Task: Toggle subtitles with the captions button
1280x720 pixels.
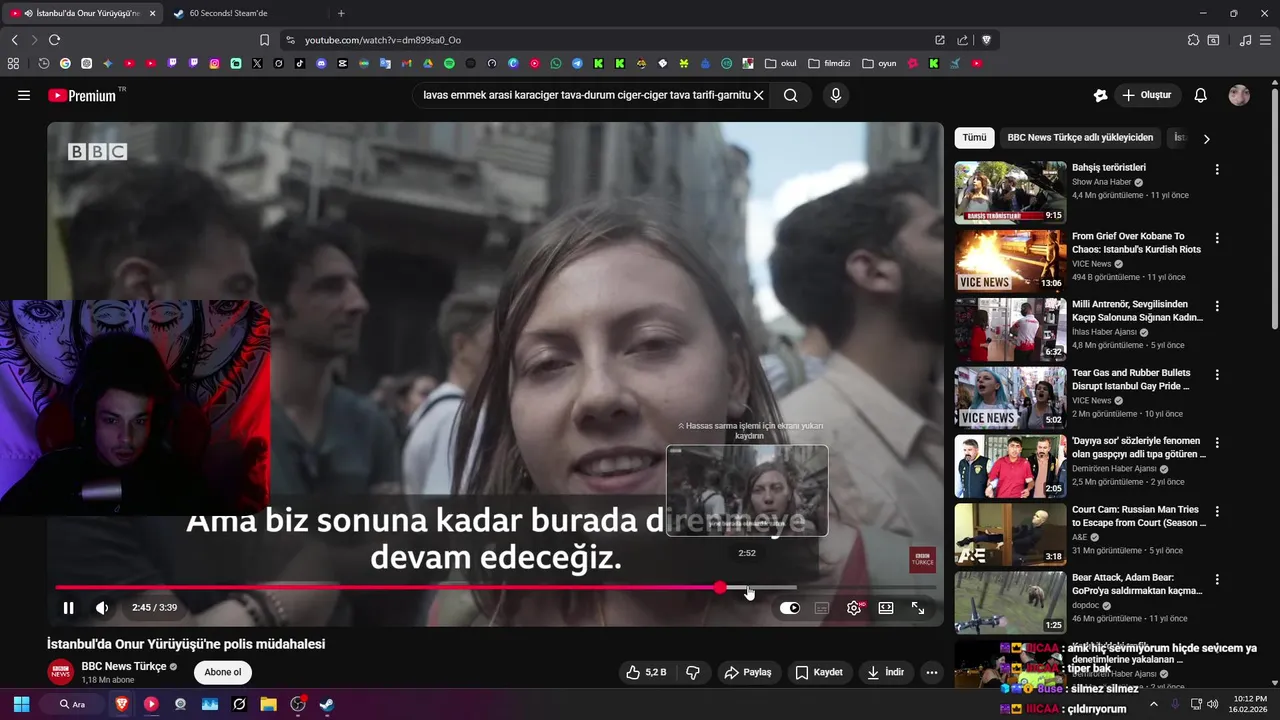Action: point(822,608)
